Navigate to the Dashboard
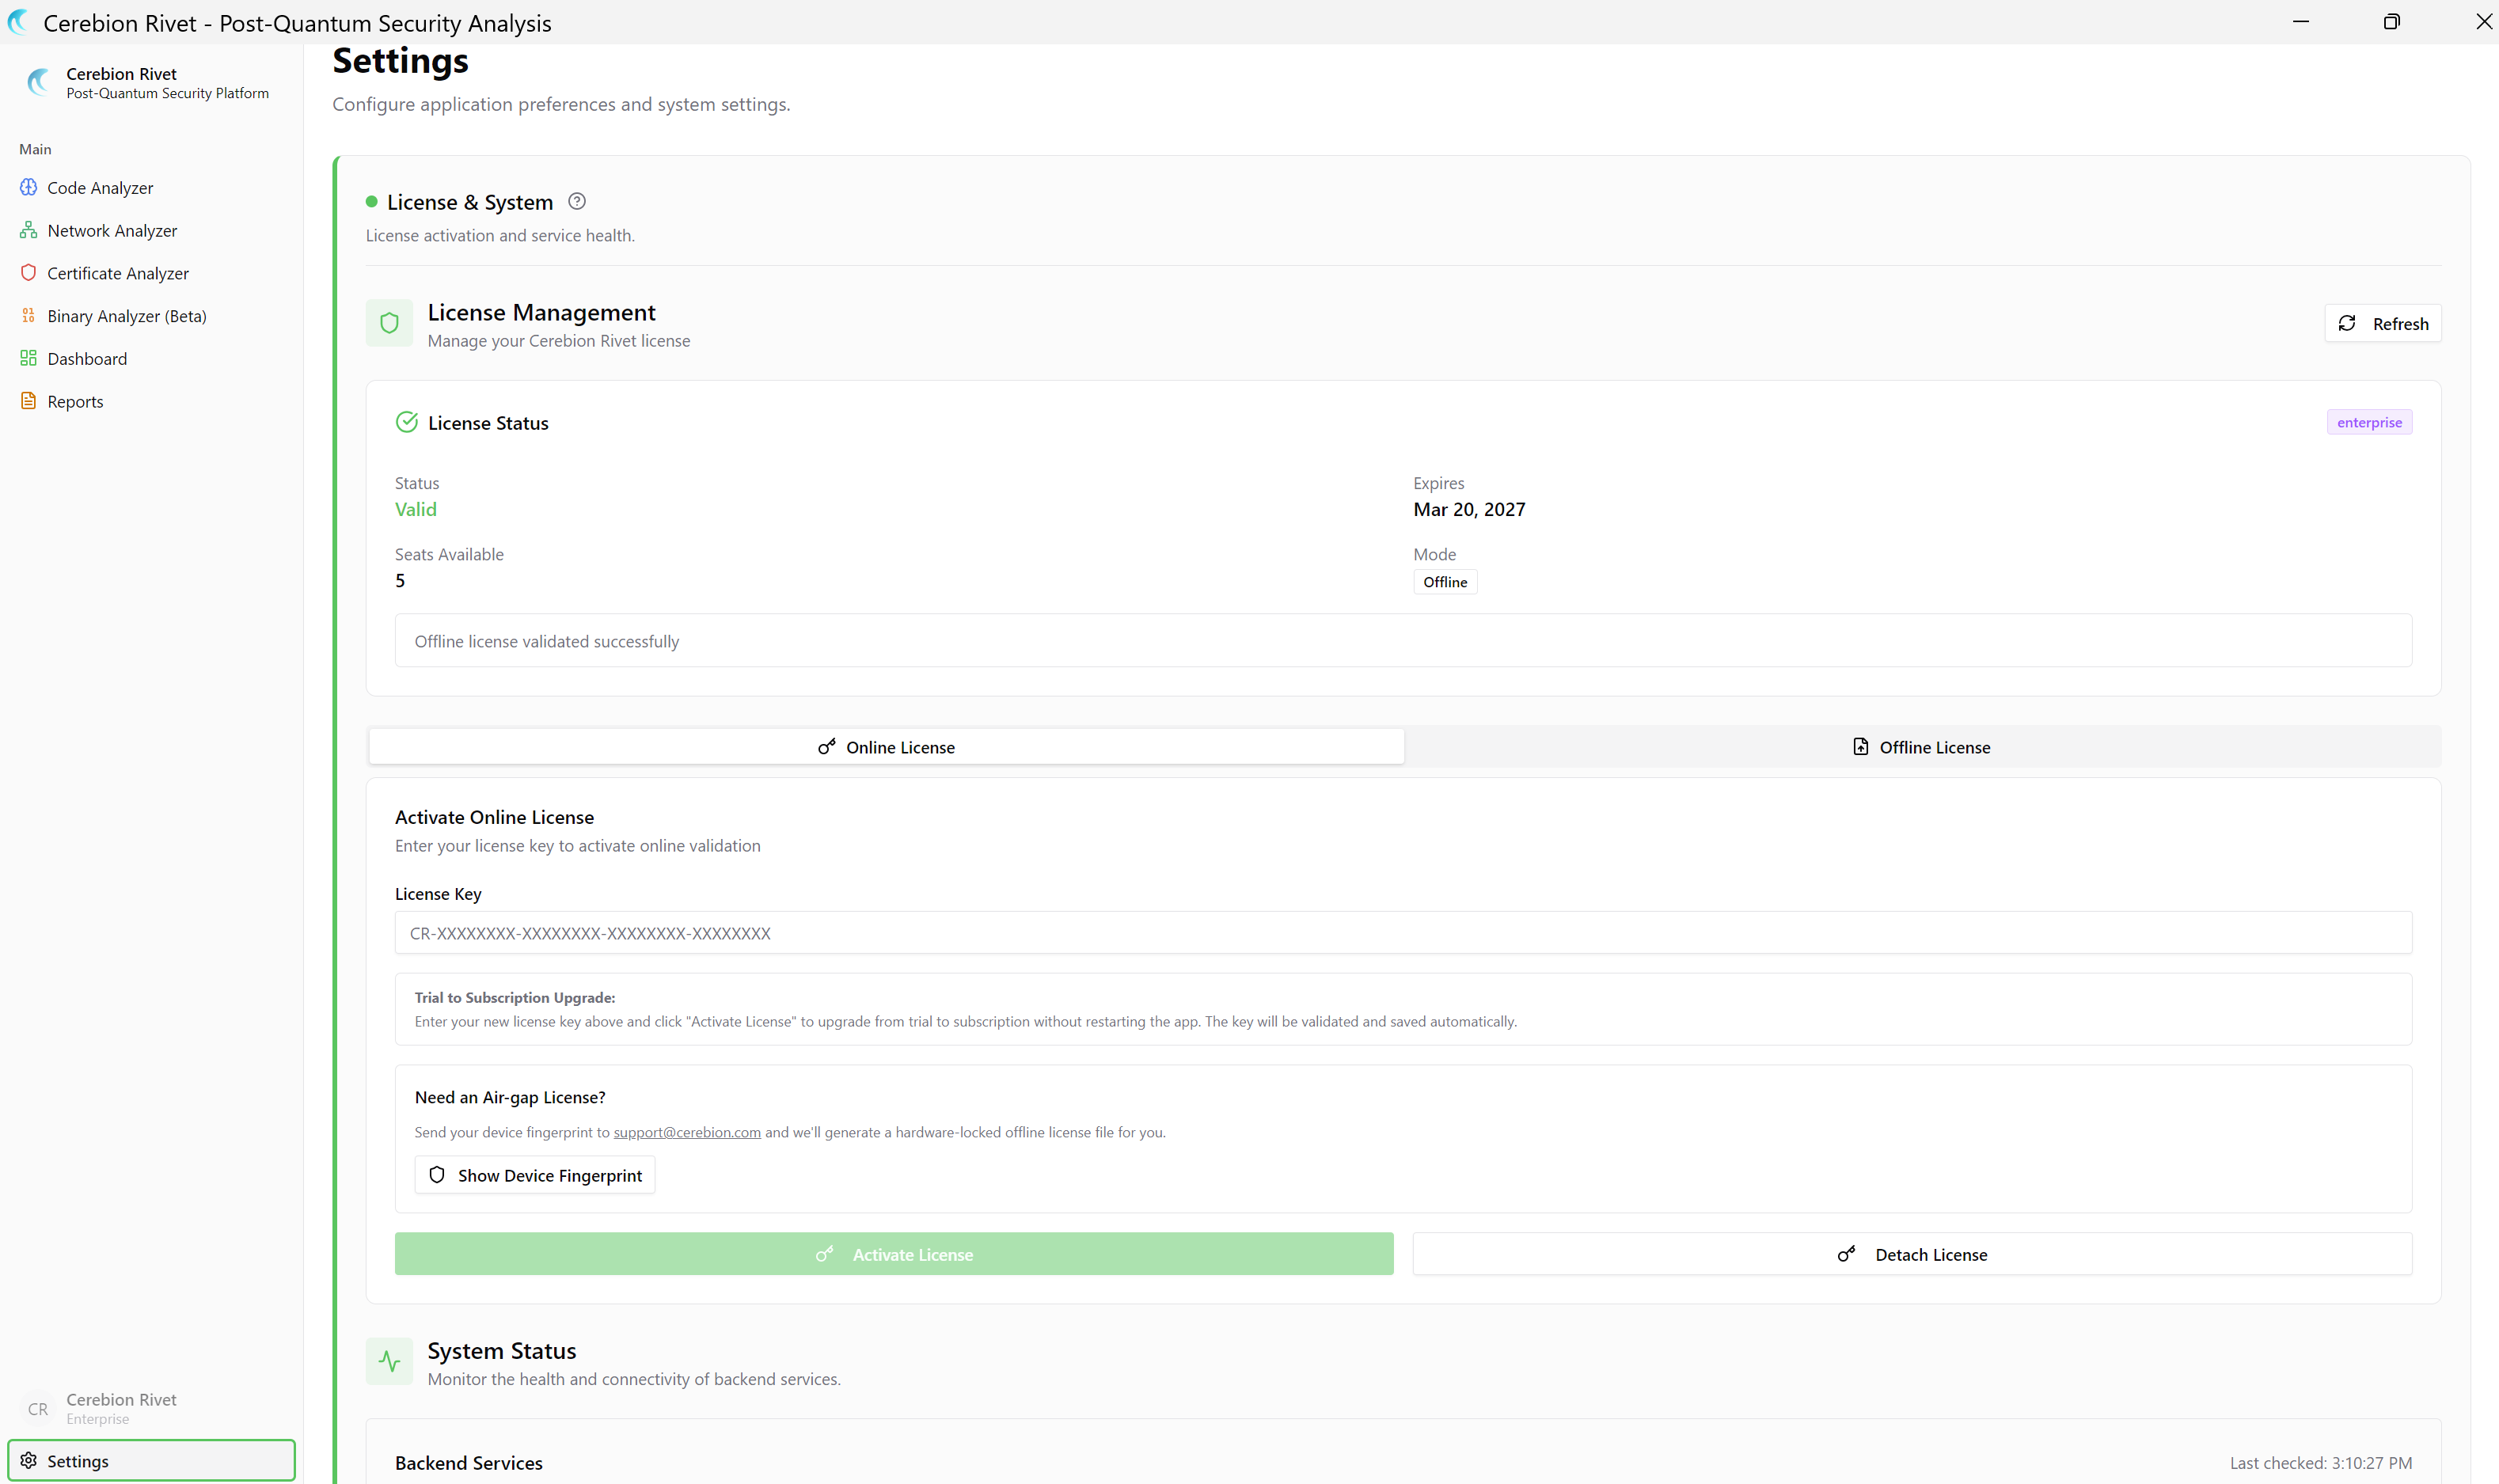This screenshot has width=2499, height=1484. coord(152,358)
